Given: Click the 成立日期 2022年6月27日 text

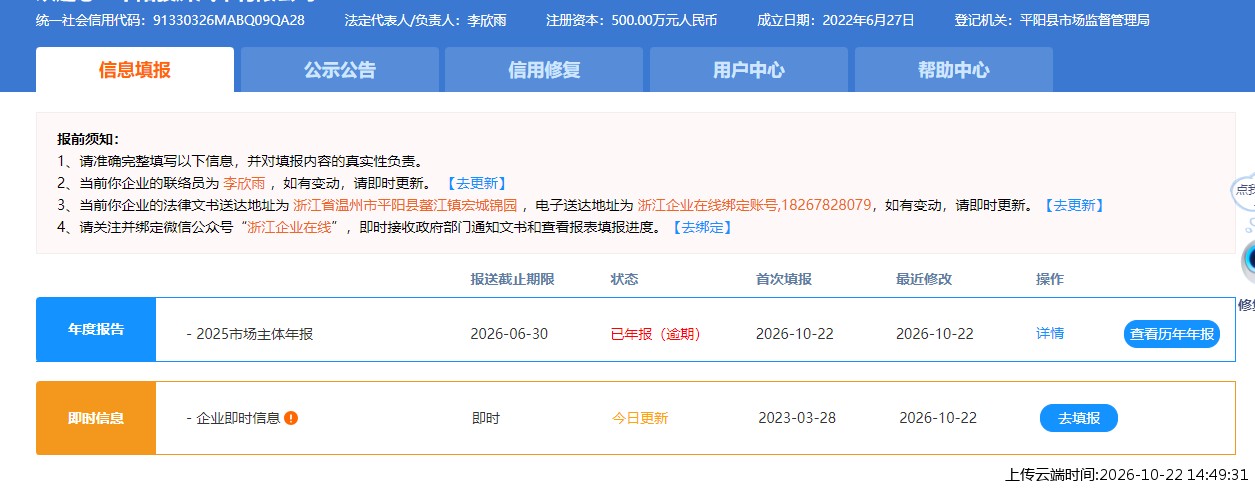Looking at the screenshot, I should pos(836,20).
